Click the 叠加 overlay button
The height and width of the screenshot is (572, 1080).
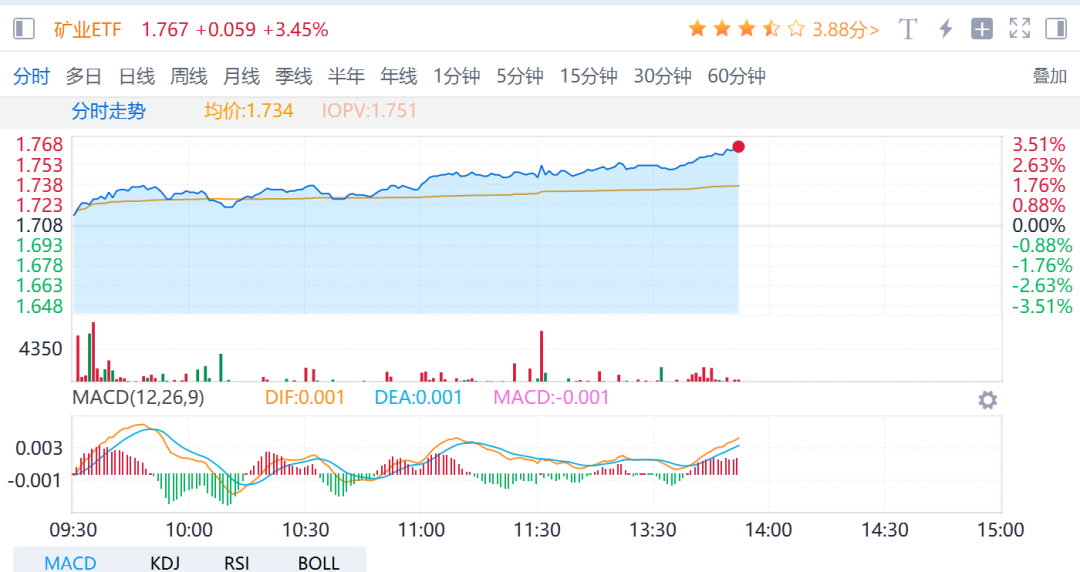point(1050,76)
